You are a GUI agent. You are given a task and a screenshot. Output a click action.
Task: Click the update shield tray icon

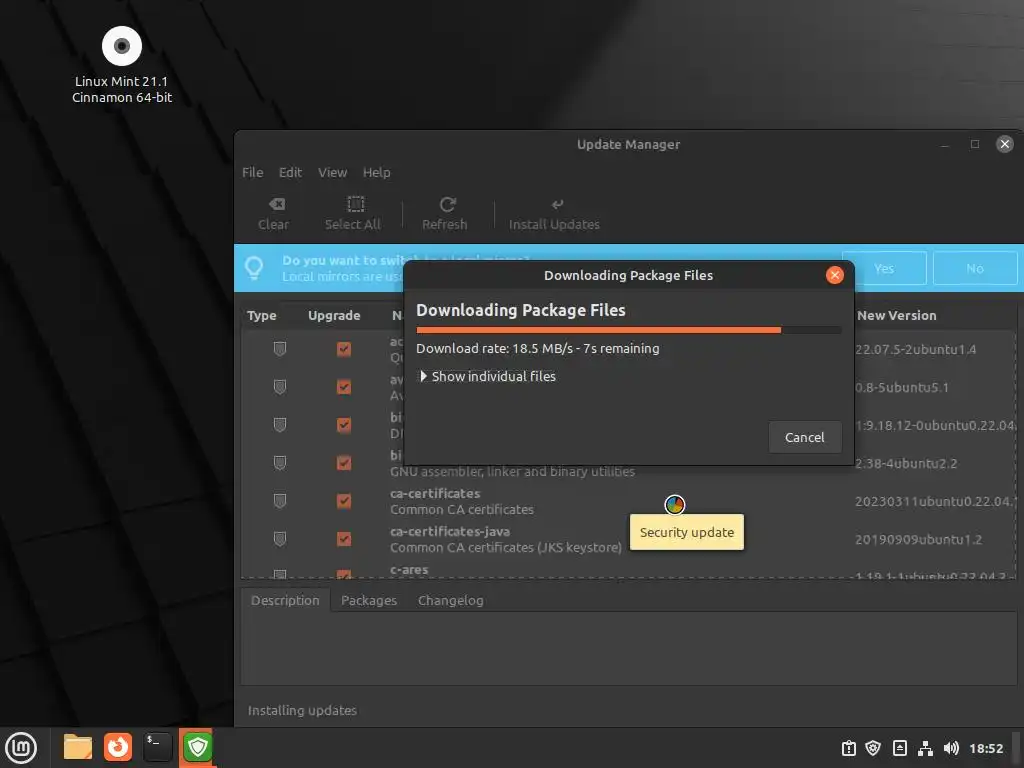[x=873, y=748]
